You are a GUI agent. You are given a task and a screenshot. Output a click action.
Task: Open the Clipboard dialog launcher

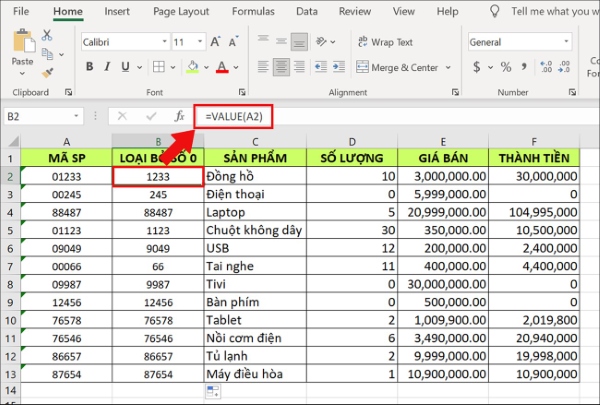click(x=68, y=92)
